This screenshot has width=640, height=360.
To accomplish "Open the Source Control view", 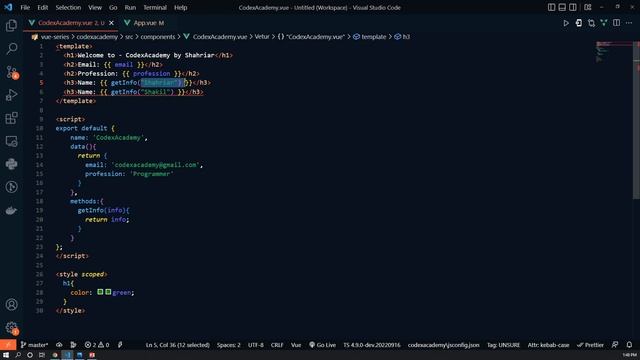I will [11, 72].
